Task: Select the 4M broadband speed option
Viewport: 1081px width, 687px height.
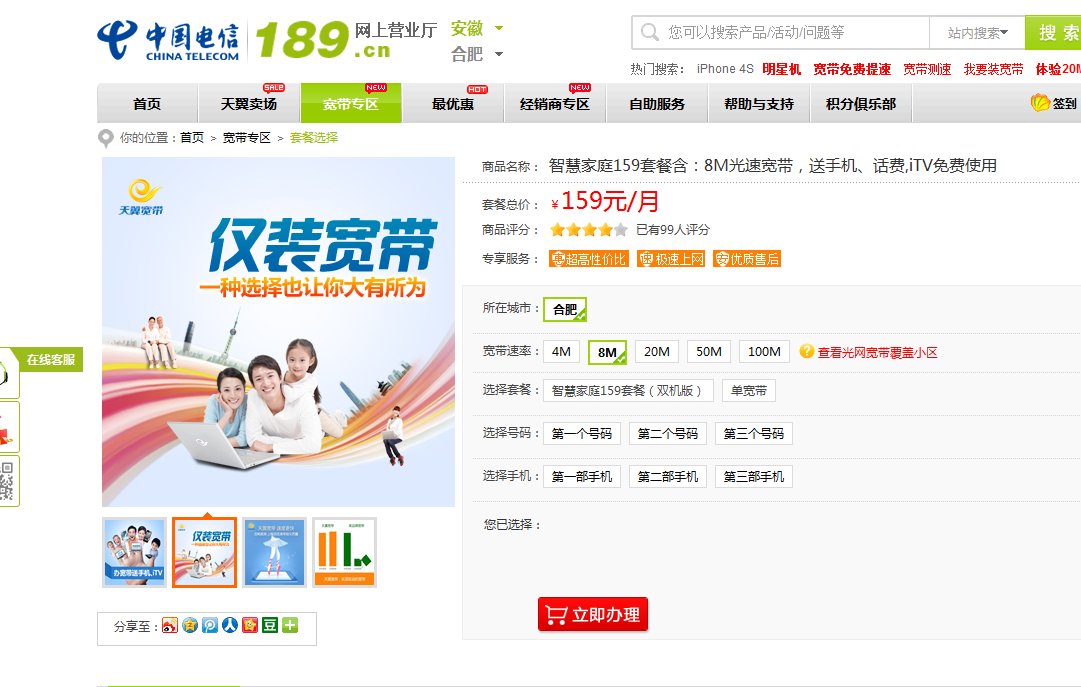Action: [x=562, y=352]
